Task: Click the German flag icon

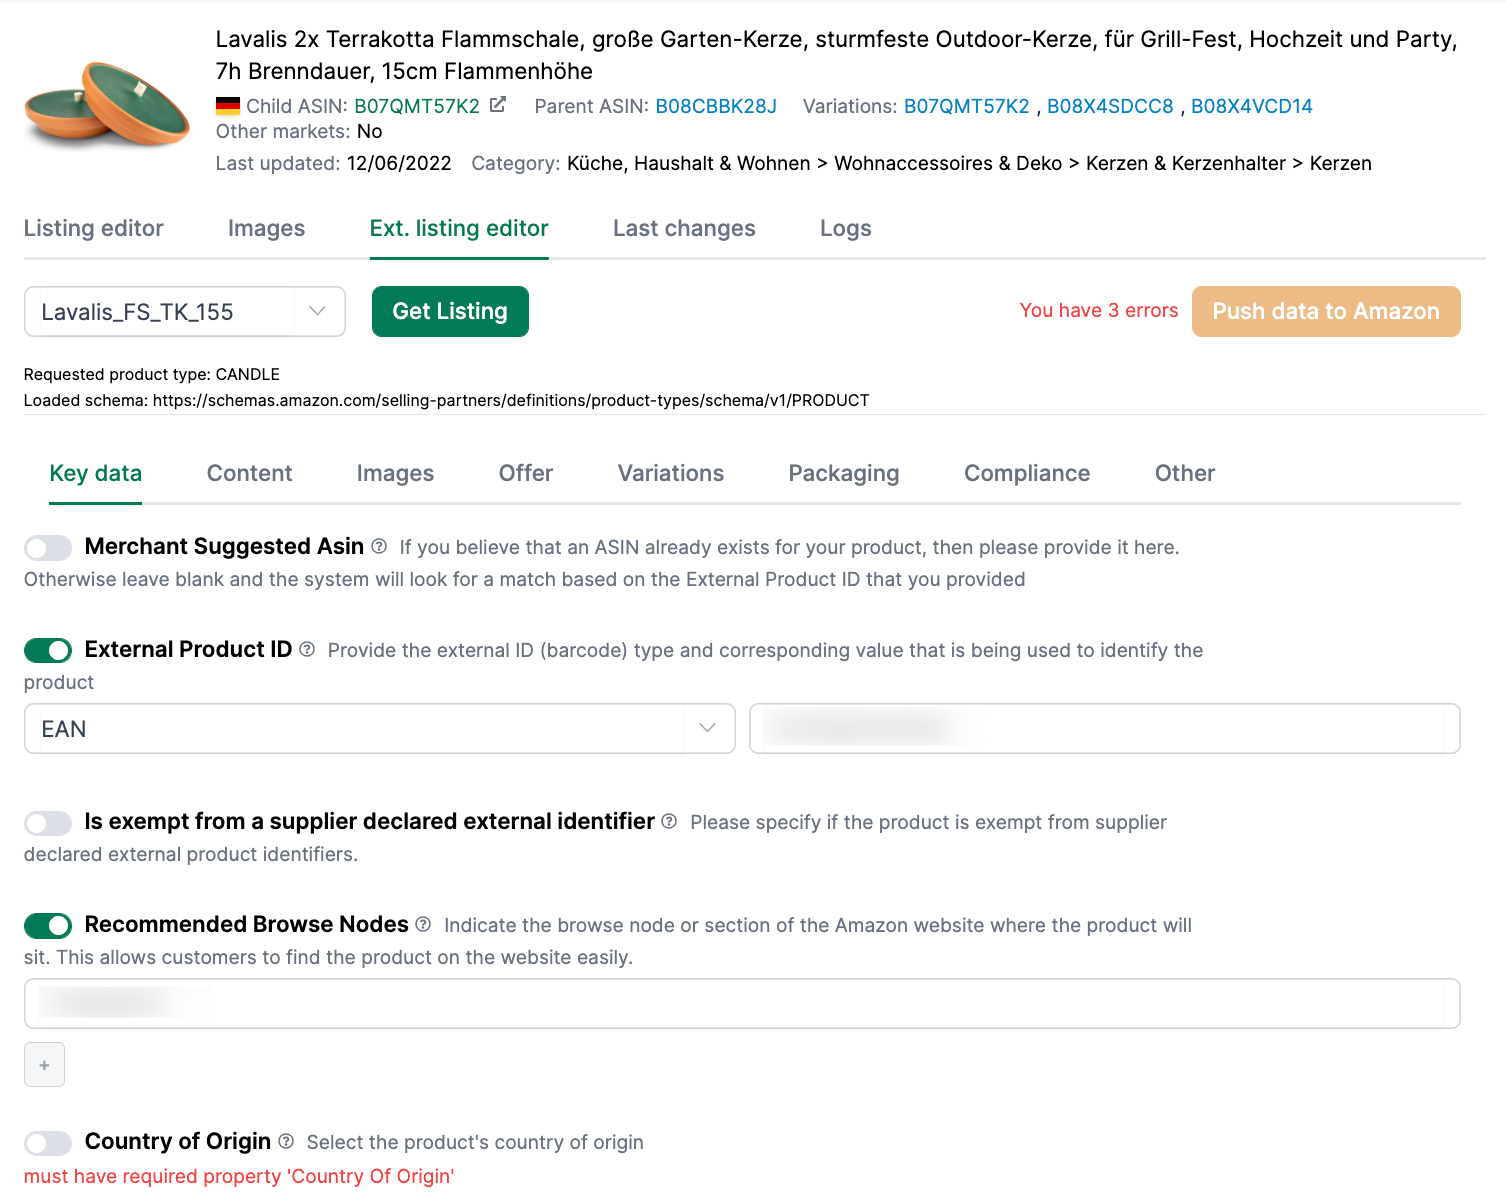Action: [228, 106]
